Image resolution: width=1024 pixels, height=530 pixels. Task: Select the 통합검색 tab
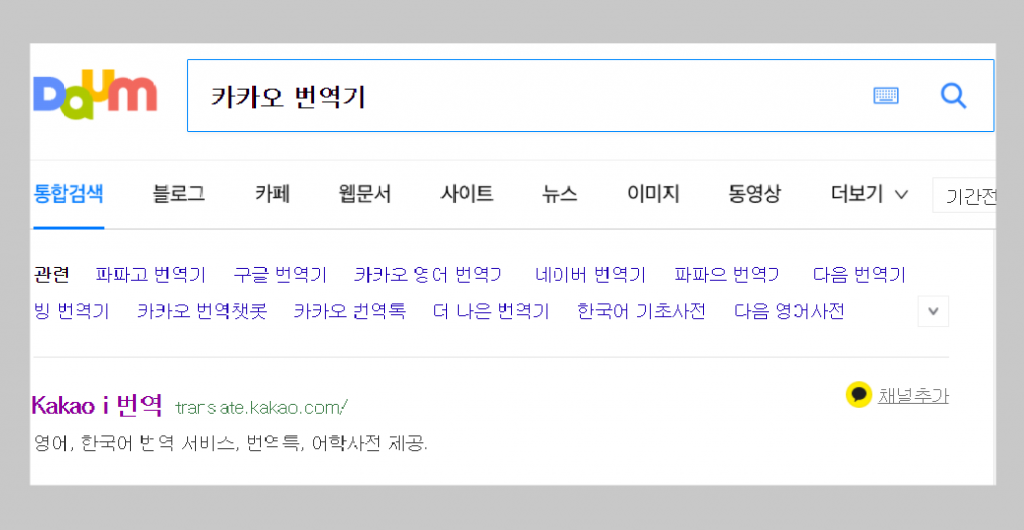pyautogui.click(x=69, y=194)
